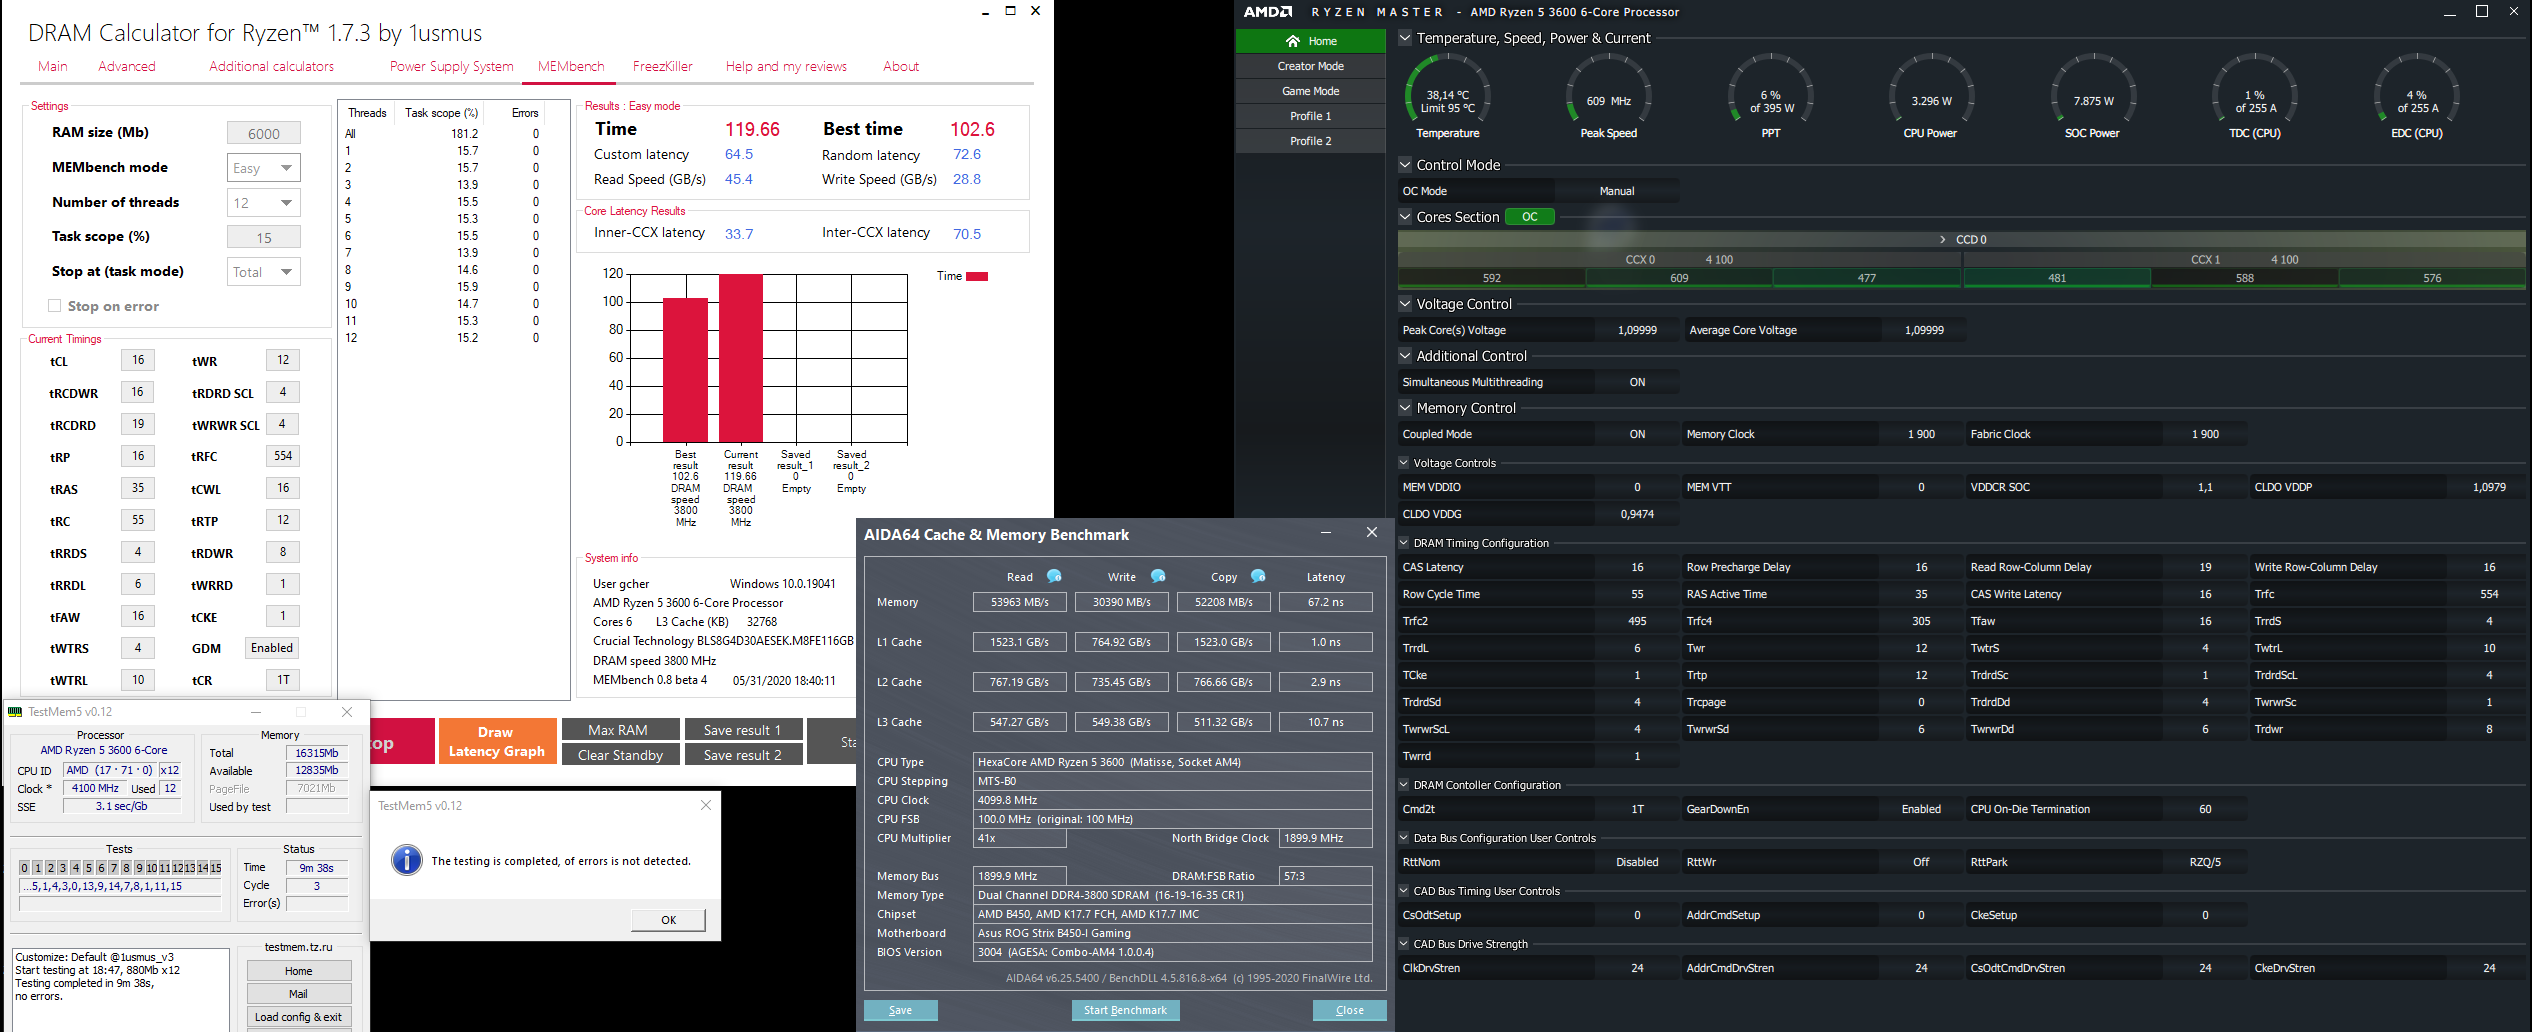Select Creator Mode in the sidebar
2532x1032 pixels.
(1310, 66)
